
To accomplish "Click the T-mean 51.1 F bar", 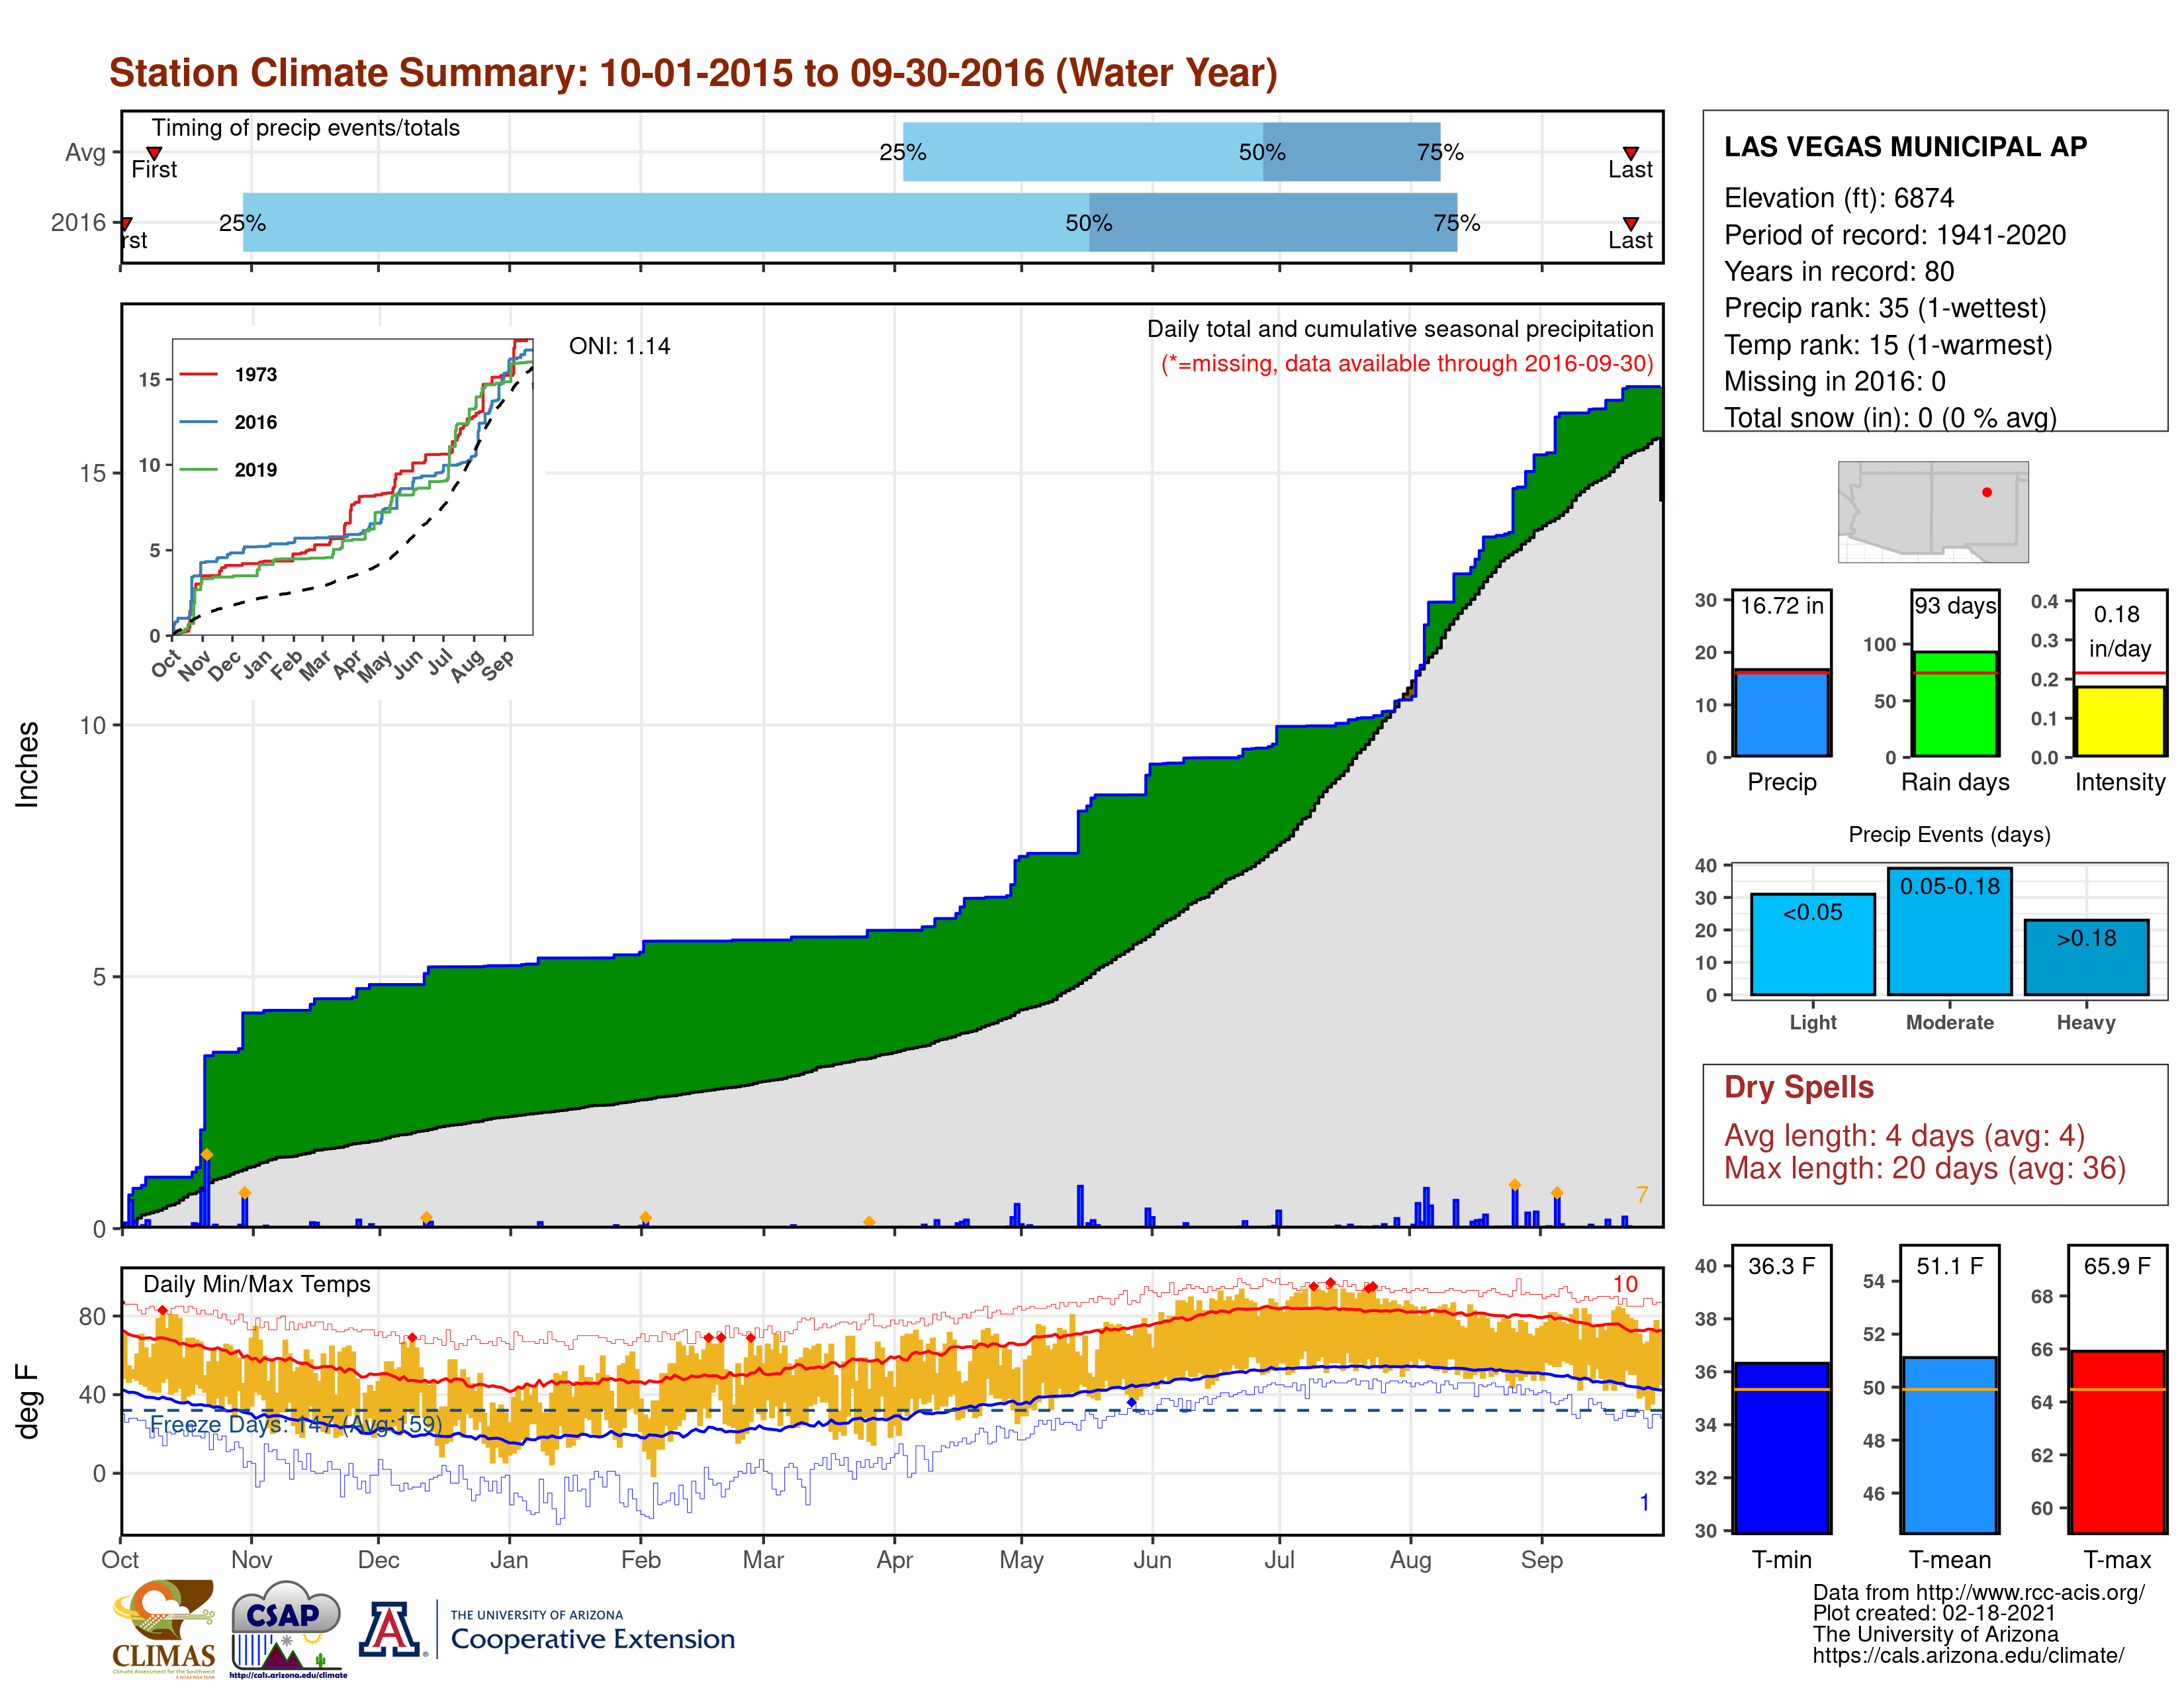I will (1949, 1445).
